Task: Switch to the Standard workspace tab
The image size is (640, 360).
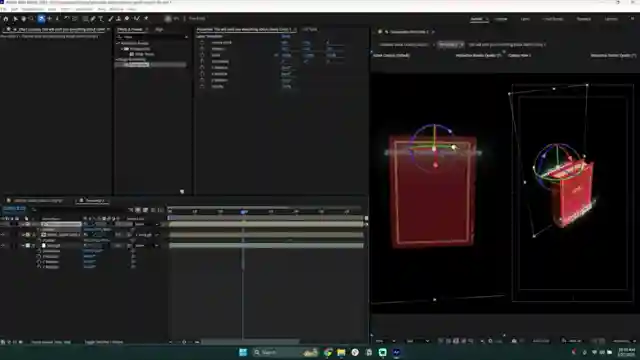Action: tap(584, 19)
